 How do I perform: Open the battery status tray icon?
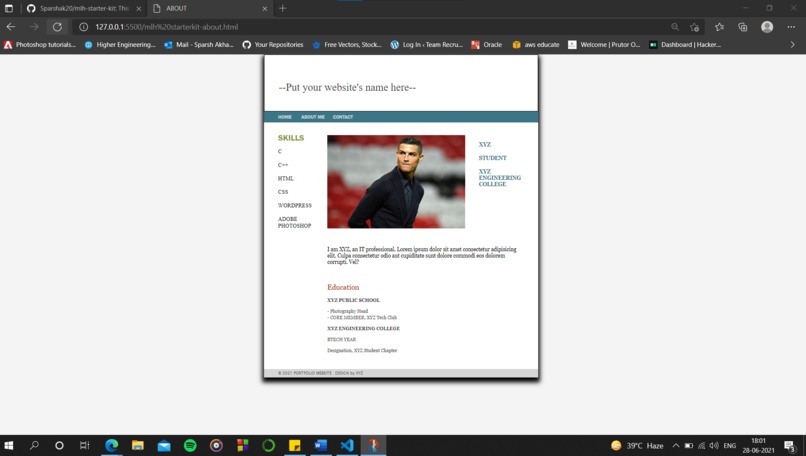[x=689, y=446]
